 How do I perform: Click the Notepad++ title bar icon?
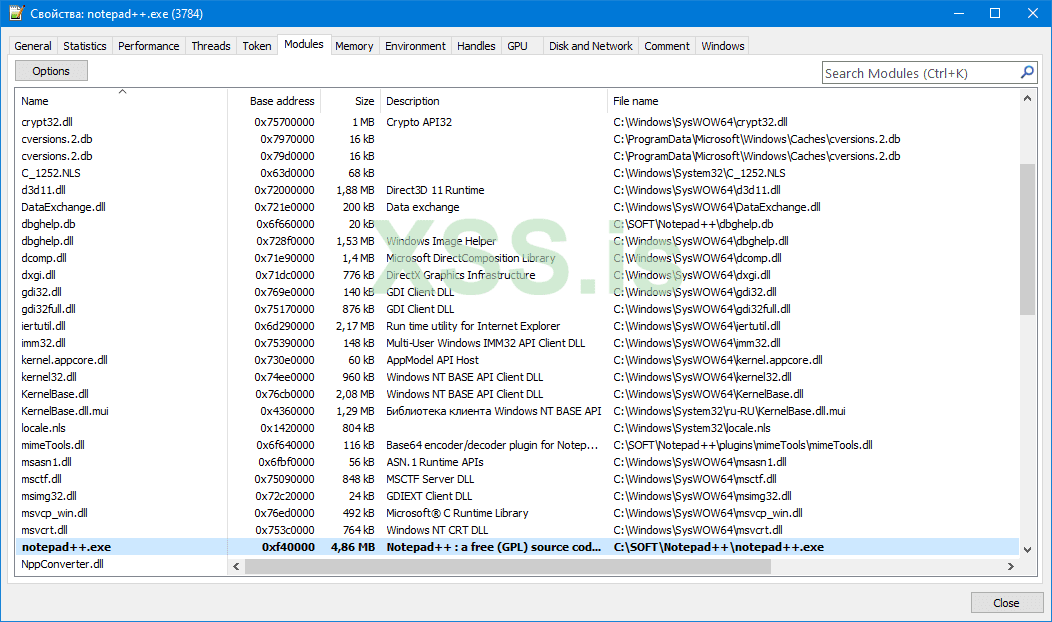click(16, 13)
